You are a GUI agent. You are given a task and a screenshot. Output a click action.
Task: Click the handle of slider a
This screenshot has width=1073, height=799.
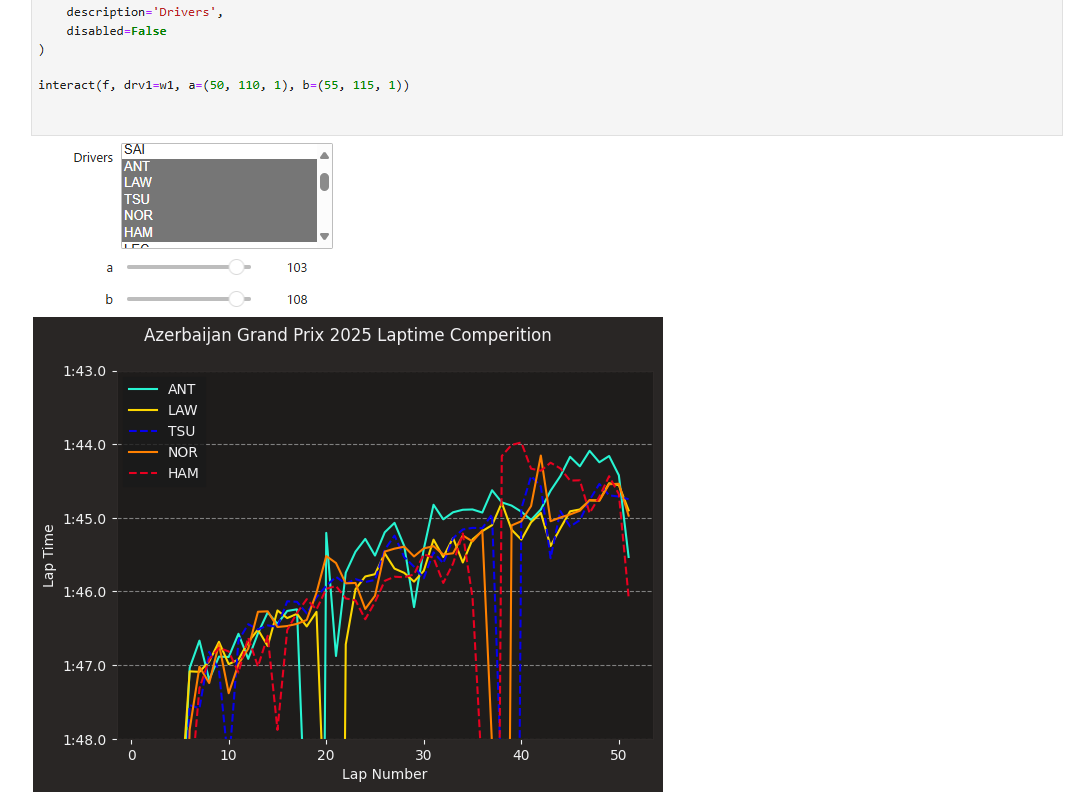(236, 267)
